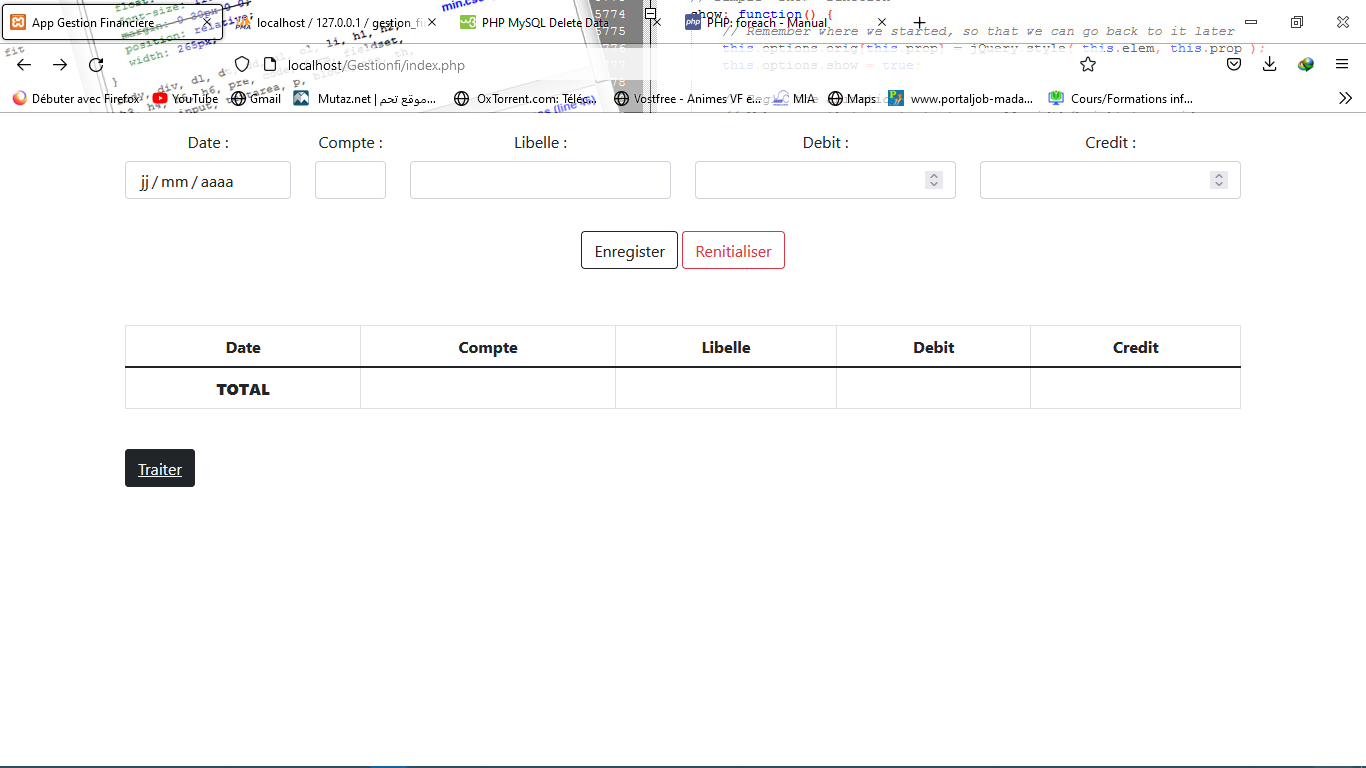Click the Enregister button
The image size is (1366, 768).
pos(629,250)
